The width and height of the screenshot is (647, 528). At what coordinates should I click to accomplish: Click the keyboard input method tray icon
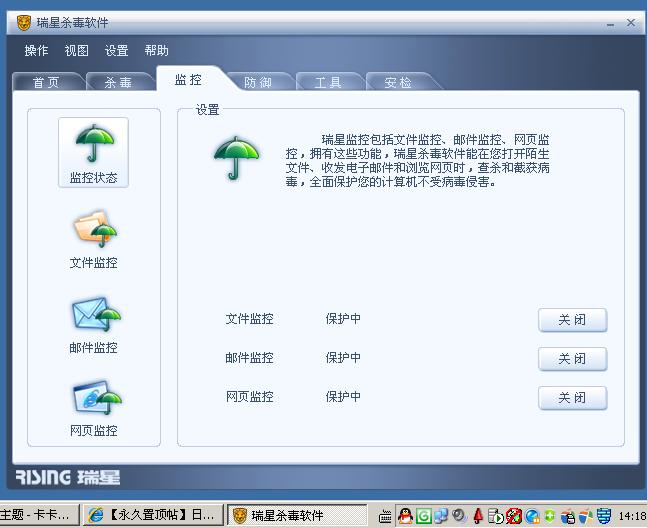click(385, 516)
